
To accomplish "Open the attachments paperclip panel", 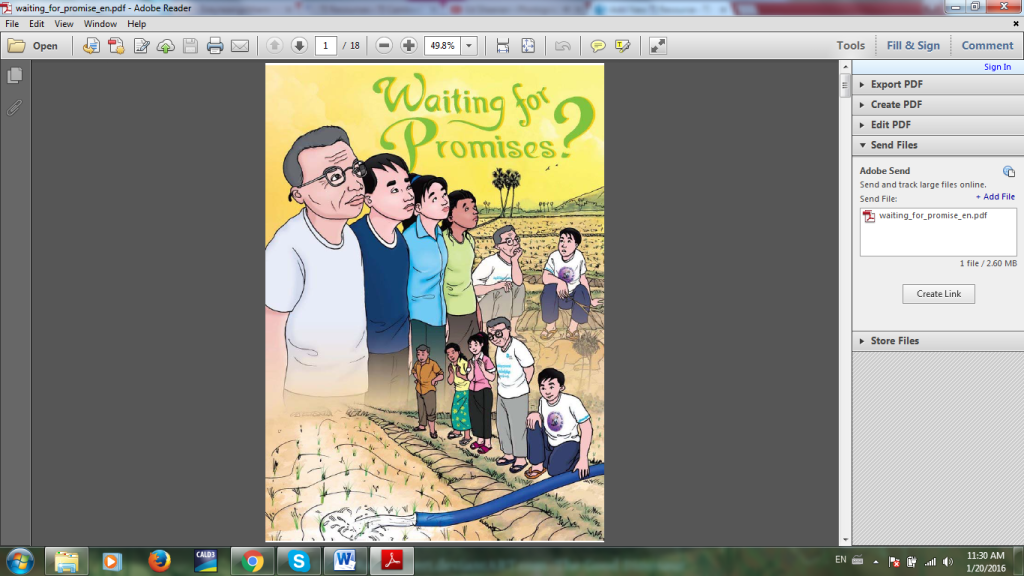I will [x=15, y=107].
